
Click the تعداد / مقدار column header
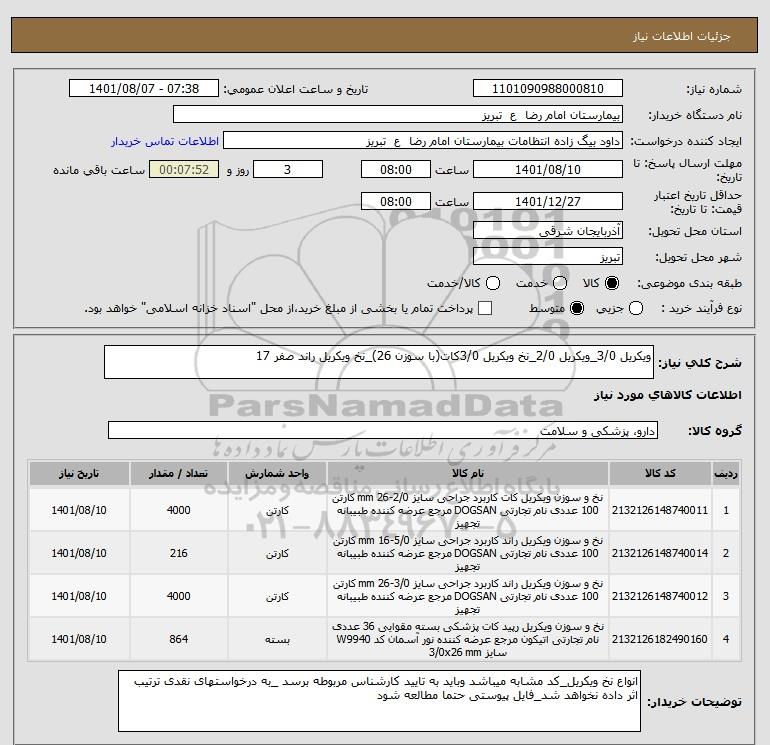coord(178,473)
